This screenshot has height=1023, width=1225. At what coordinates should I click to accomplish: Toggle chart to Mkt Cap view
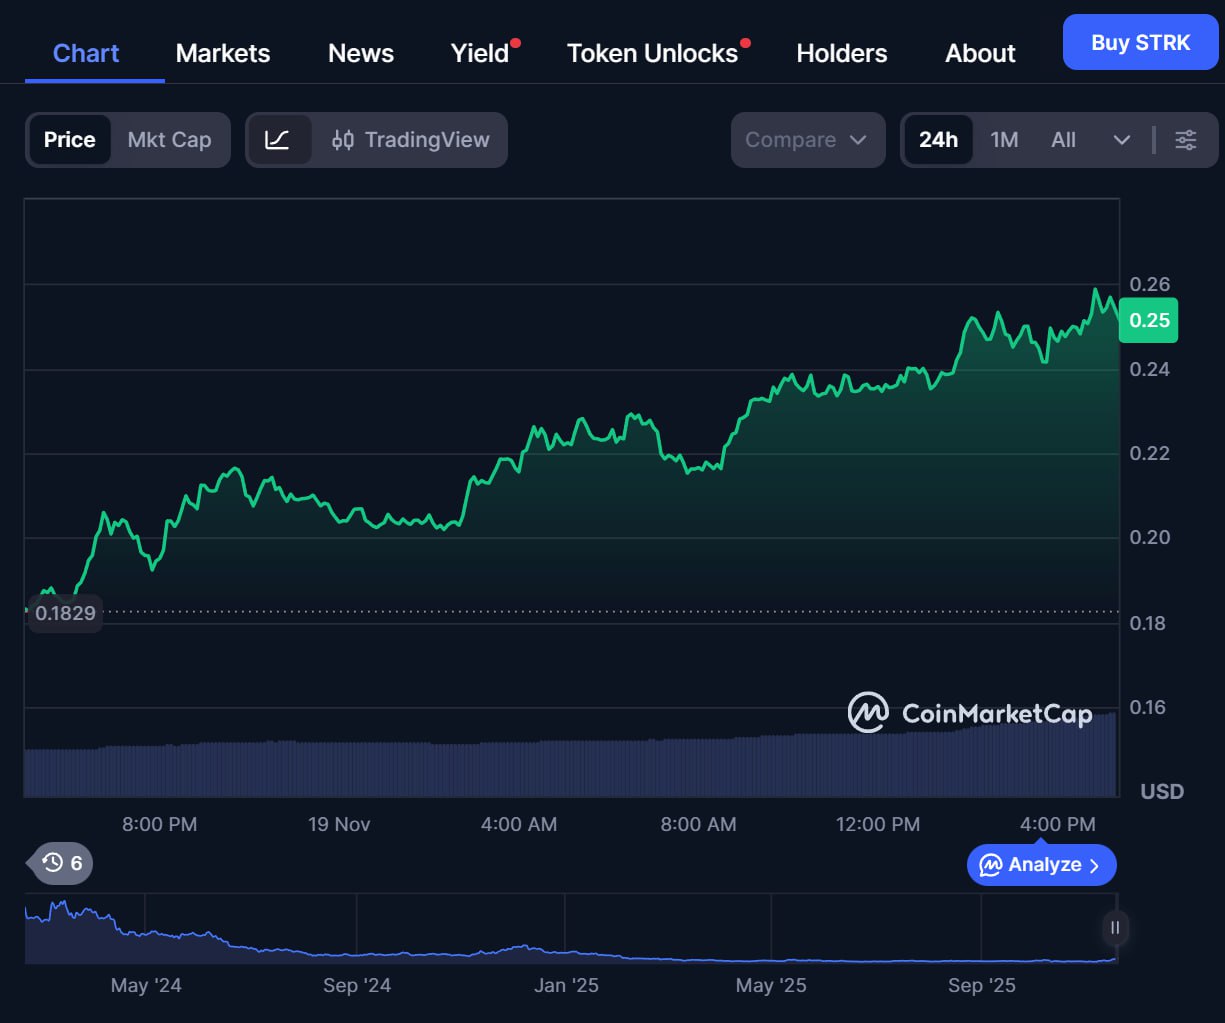pos(169,140)
